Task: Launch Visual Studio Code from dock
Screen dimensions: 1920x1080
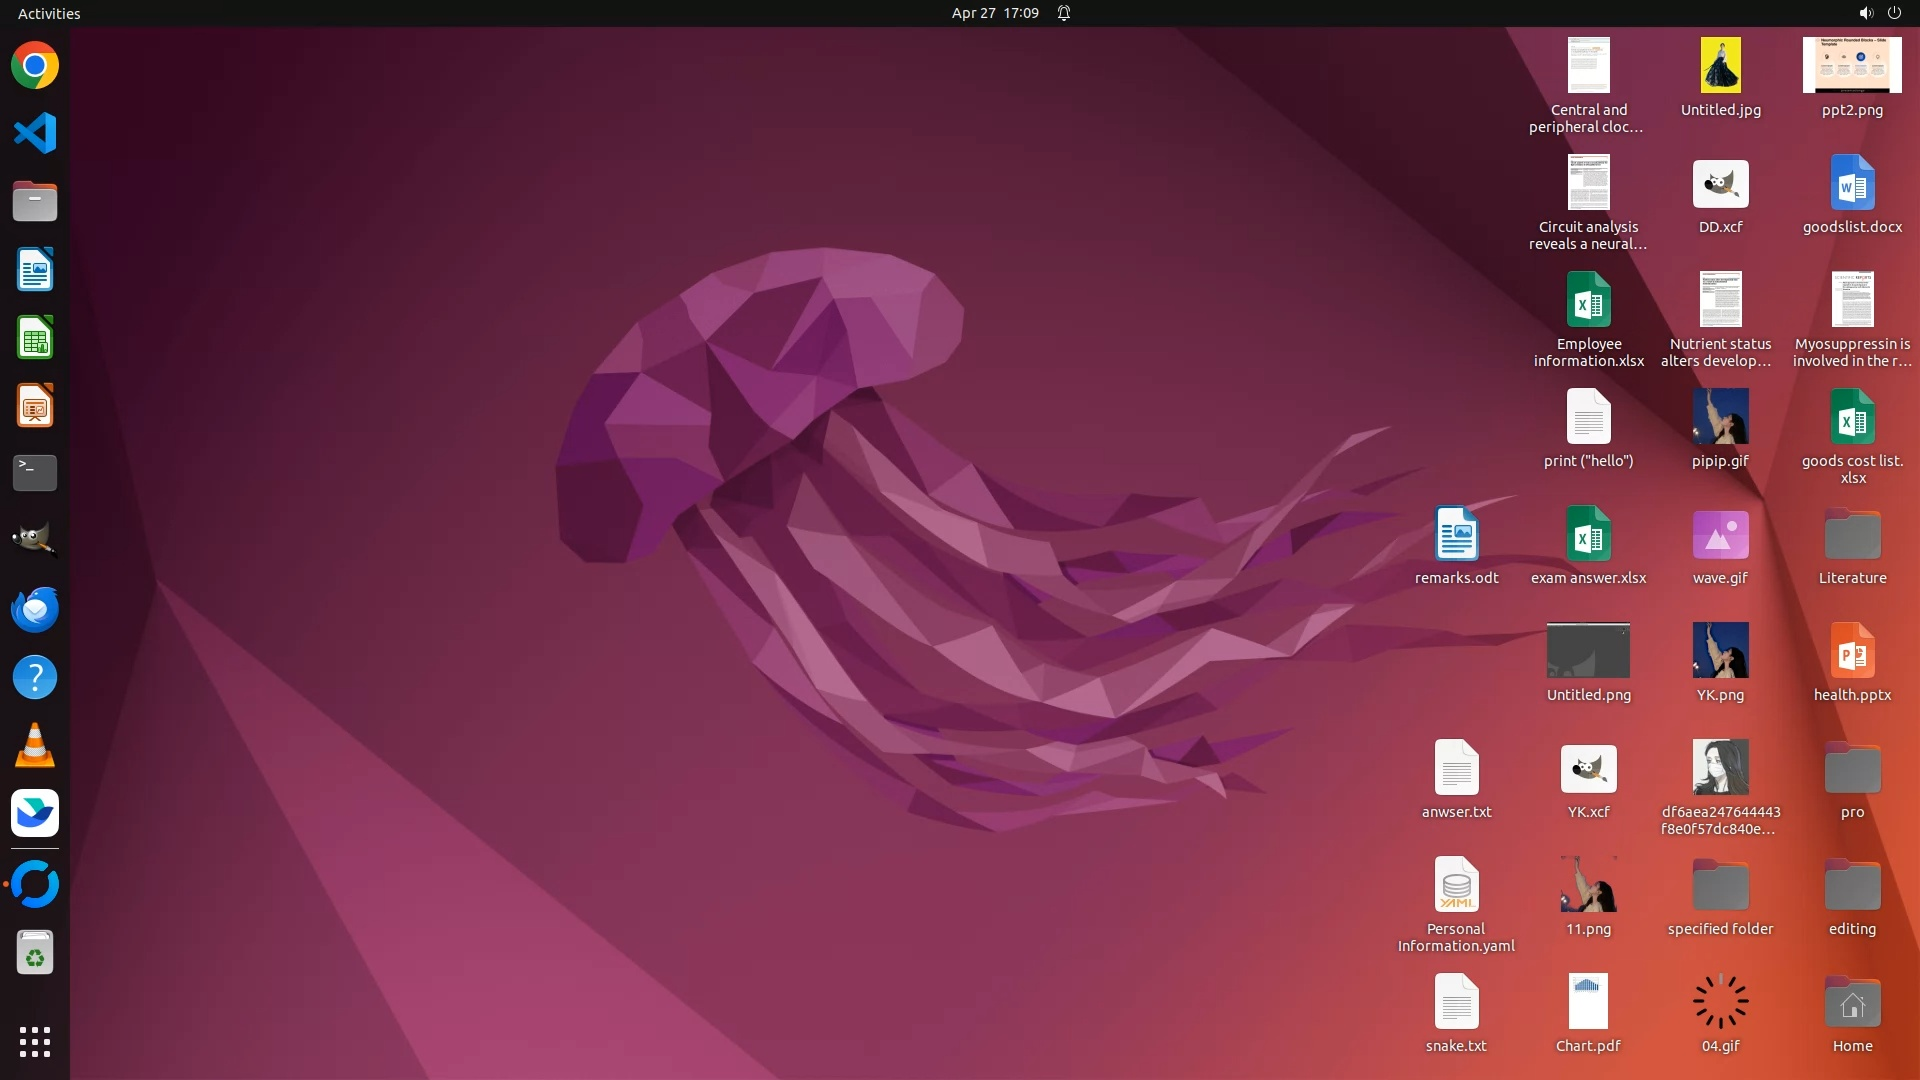Action: click(35, 134)
